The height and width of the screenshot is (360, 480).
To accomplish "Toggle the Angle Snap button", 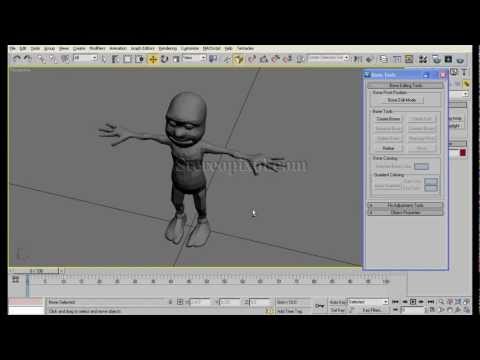I will point(264,59).
